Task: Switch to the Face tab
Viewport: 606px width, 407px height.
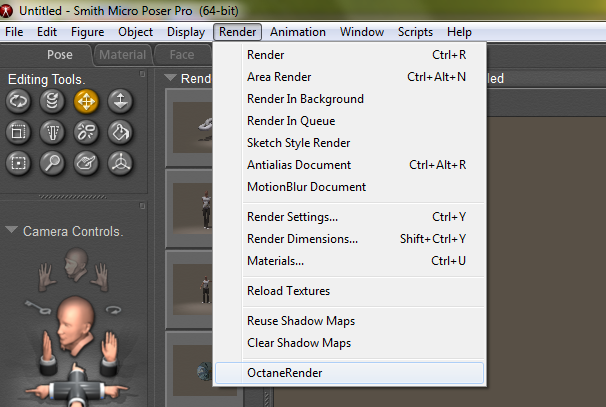Action: point(182,54)
